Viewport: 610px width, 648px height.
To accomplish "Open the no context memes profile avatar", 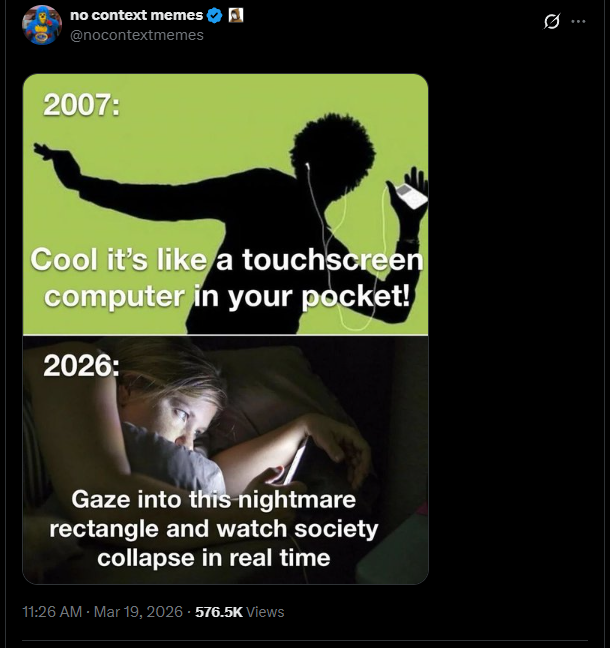I will [x=42, y=25].
